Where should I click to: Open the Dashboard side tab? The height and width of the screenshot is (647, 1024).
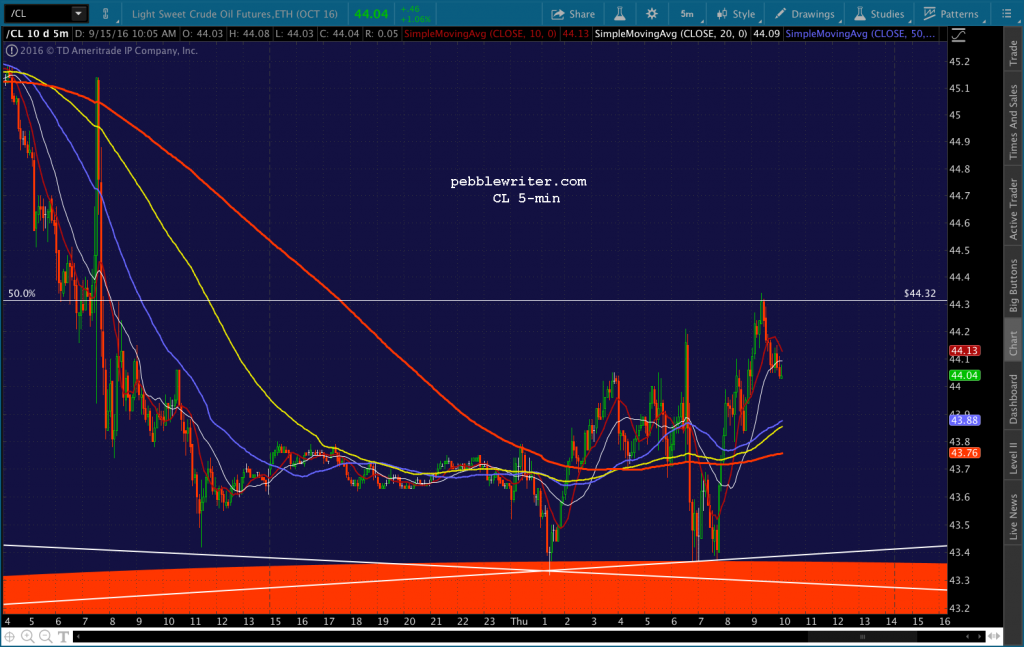pyautogui.click(x=1013, y=398)
